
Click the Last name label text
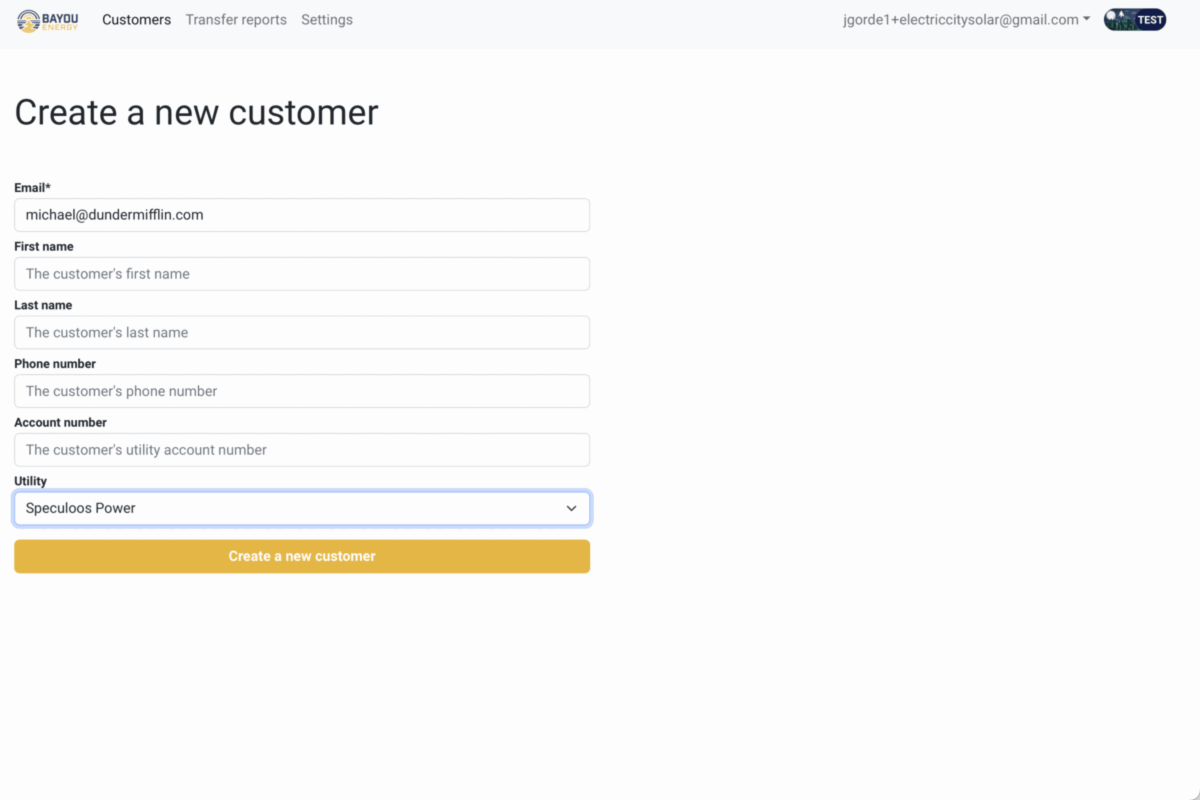(43, 305)
